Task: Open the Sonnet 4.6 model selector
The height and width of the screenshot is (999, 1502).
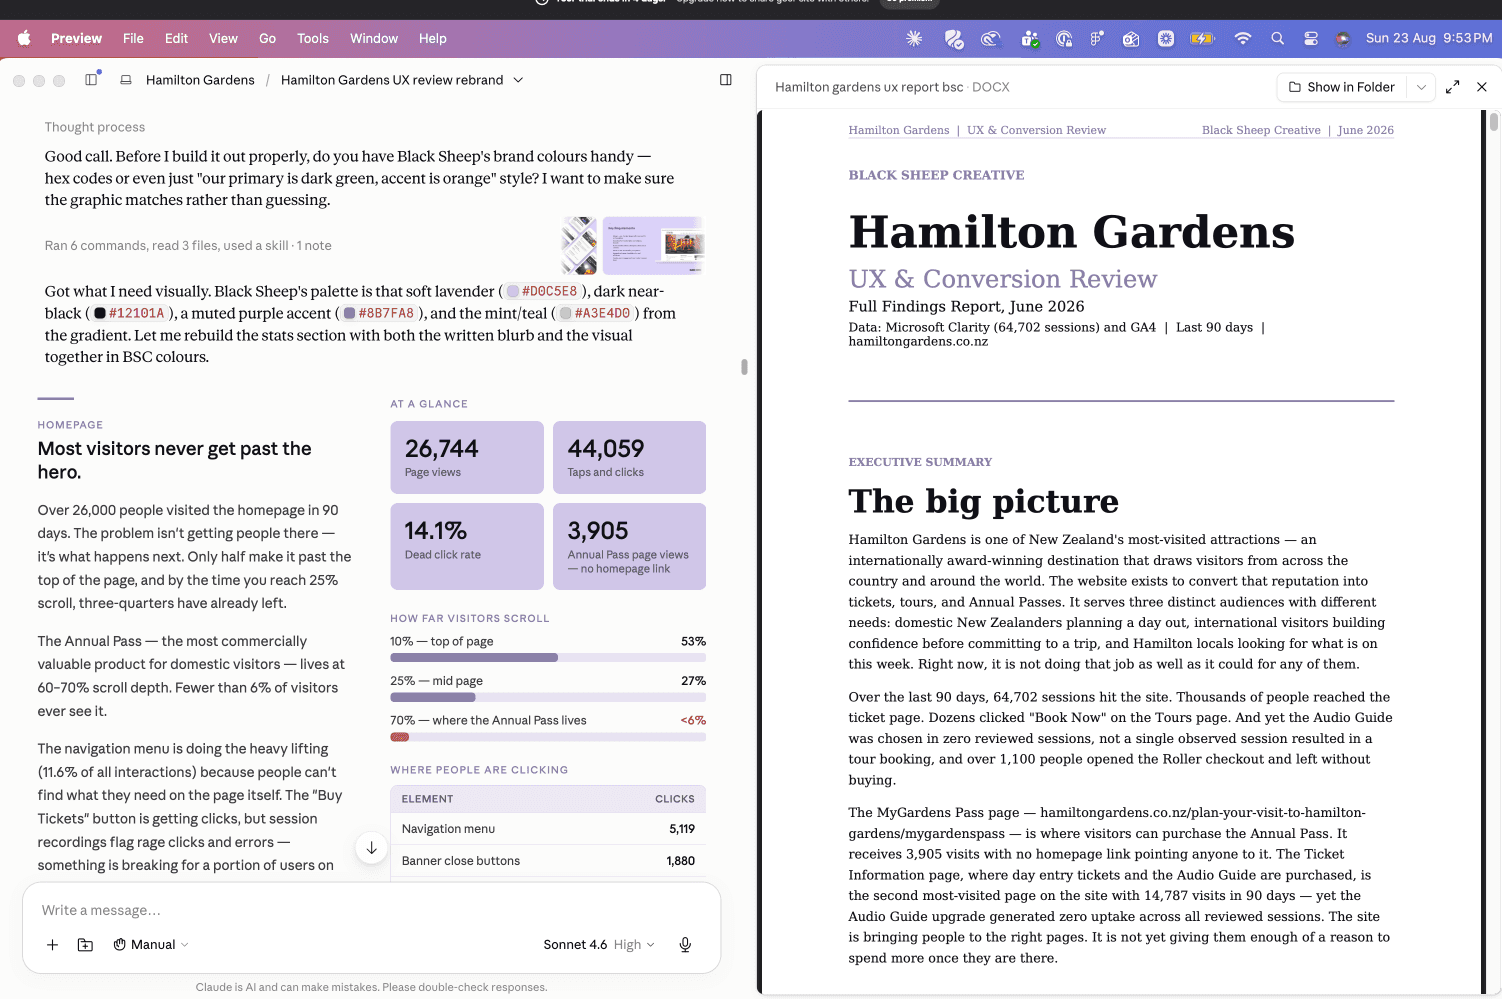Action: 599,944
